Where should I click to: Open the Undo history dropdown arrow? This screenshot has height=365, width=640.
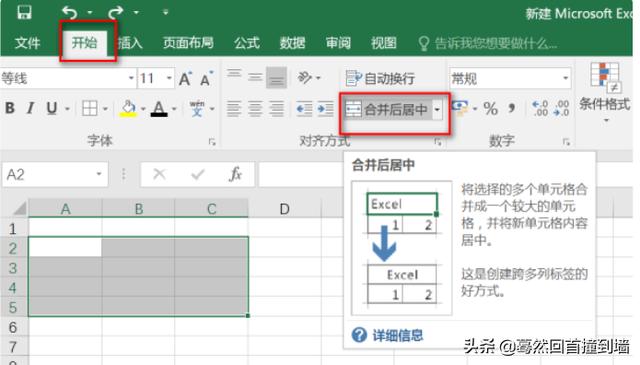[x=90, y=13]
